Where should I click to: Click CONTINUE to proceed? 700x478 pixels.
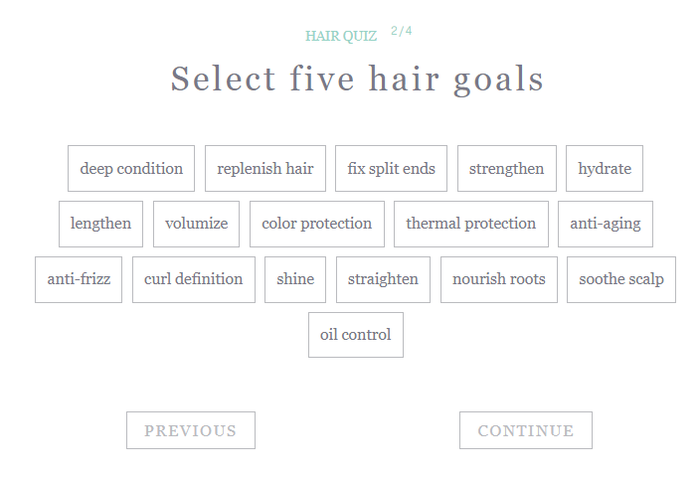pyautogui.click(x=526, y=430)
